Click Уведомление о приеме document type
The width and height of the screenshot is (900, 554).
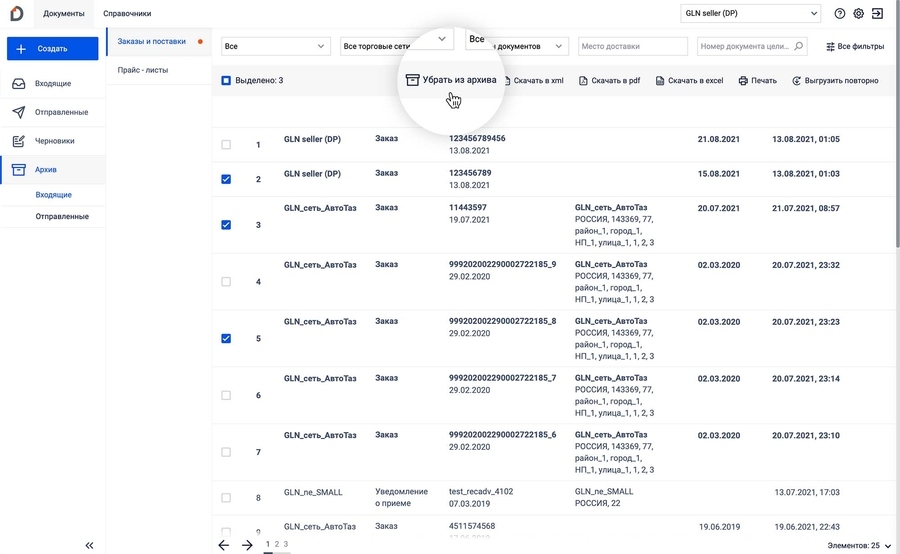pos(401,497)
